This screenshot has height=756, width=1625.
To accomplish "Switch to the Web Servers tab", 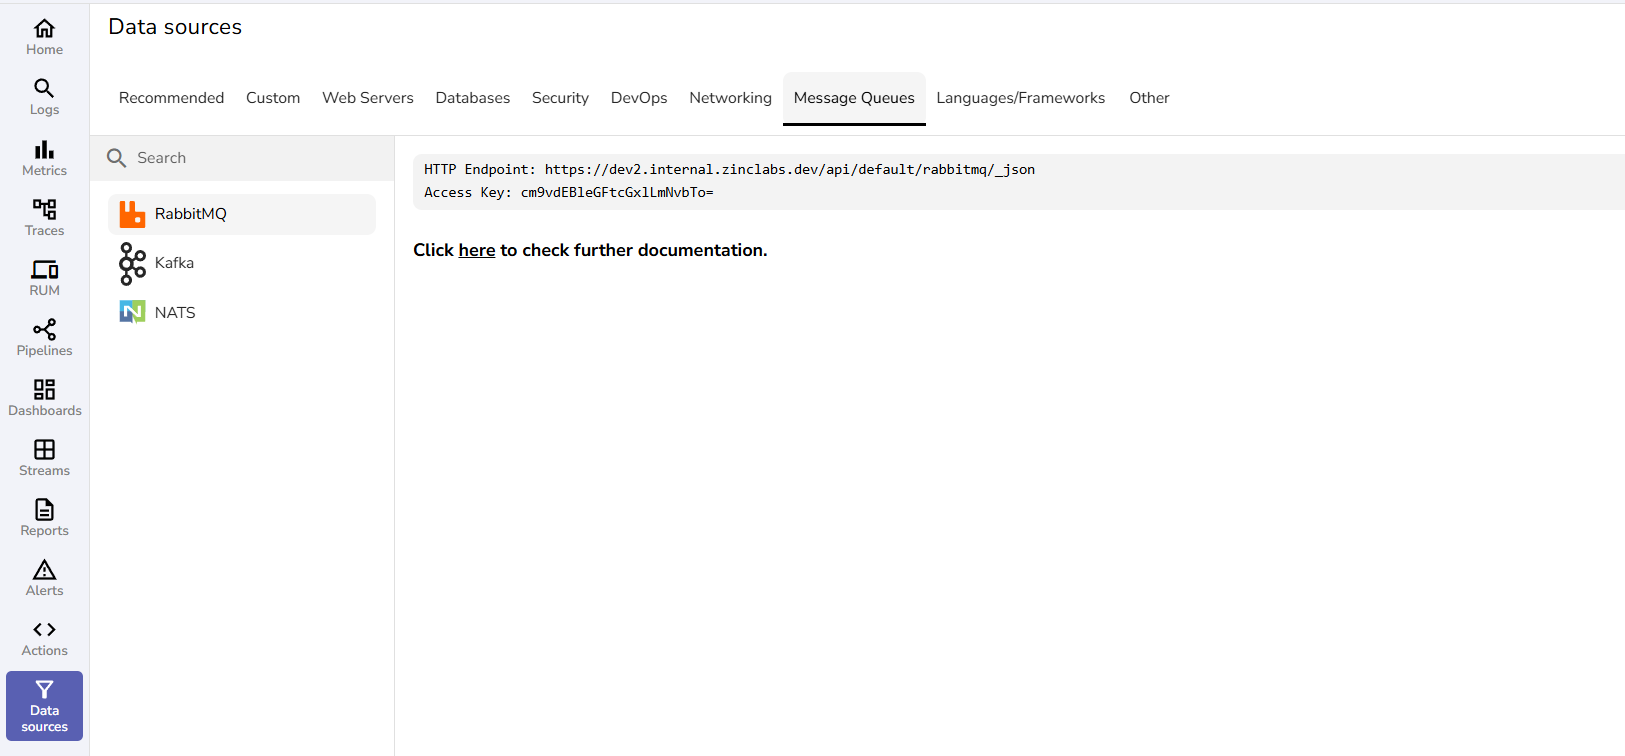I will (x=367, y=98).
